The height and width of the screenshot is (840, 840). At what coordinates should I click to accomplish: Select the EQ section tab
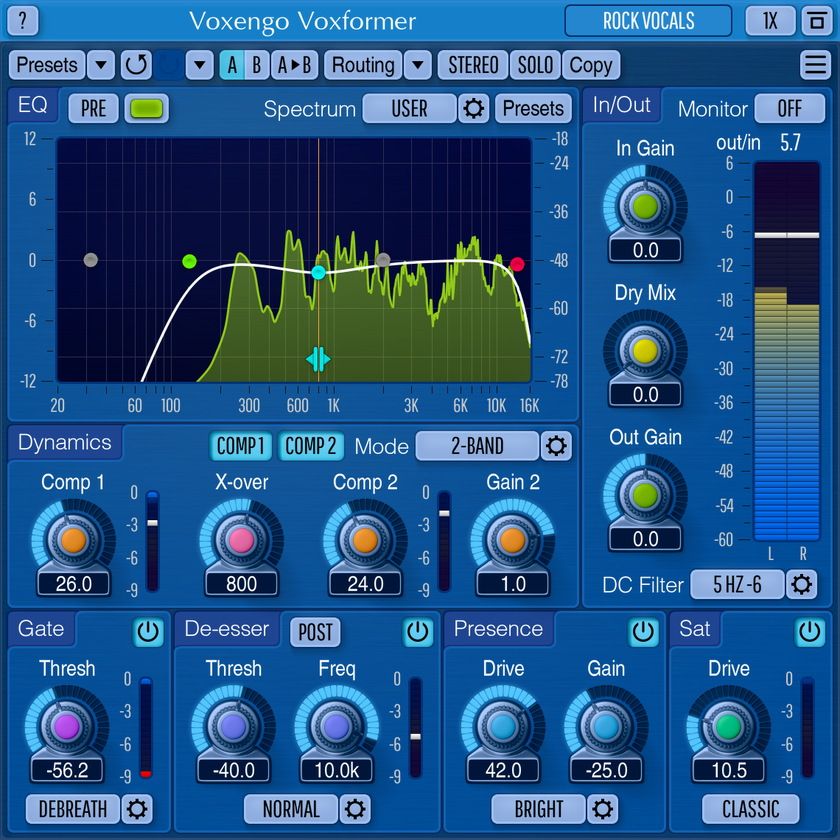coord(32,105)
